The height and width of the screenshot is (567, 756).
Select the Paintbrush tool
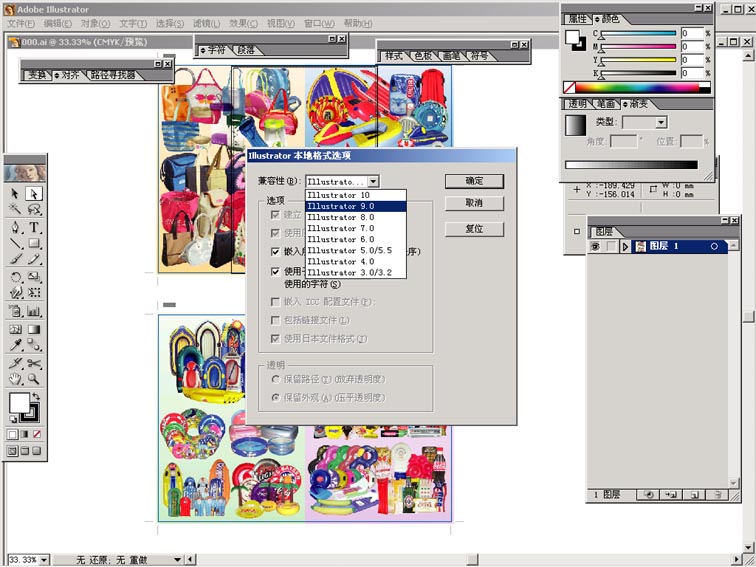click(x=15, y=259)
